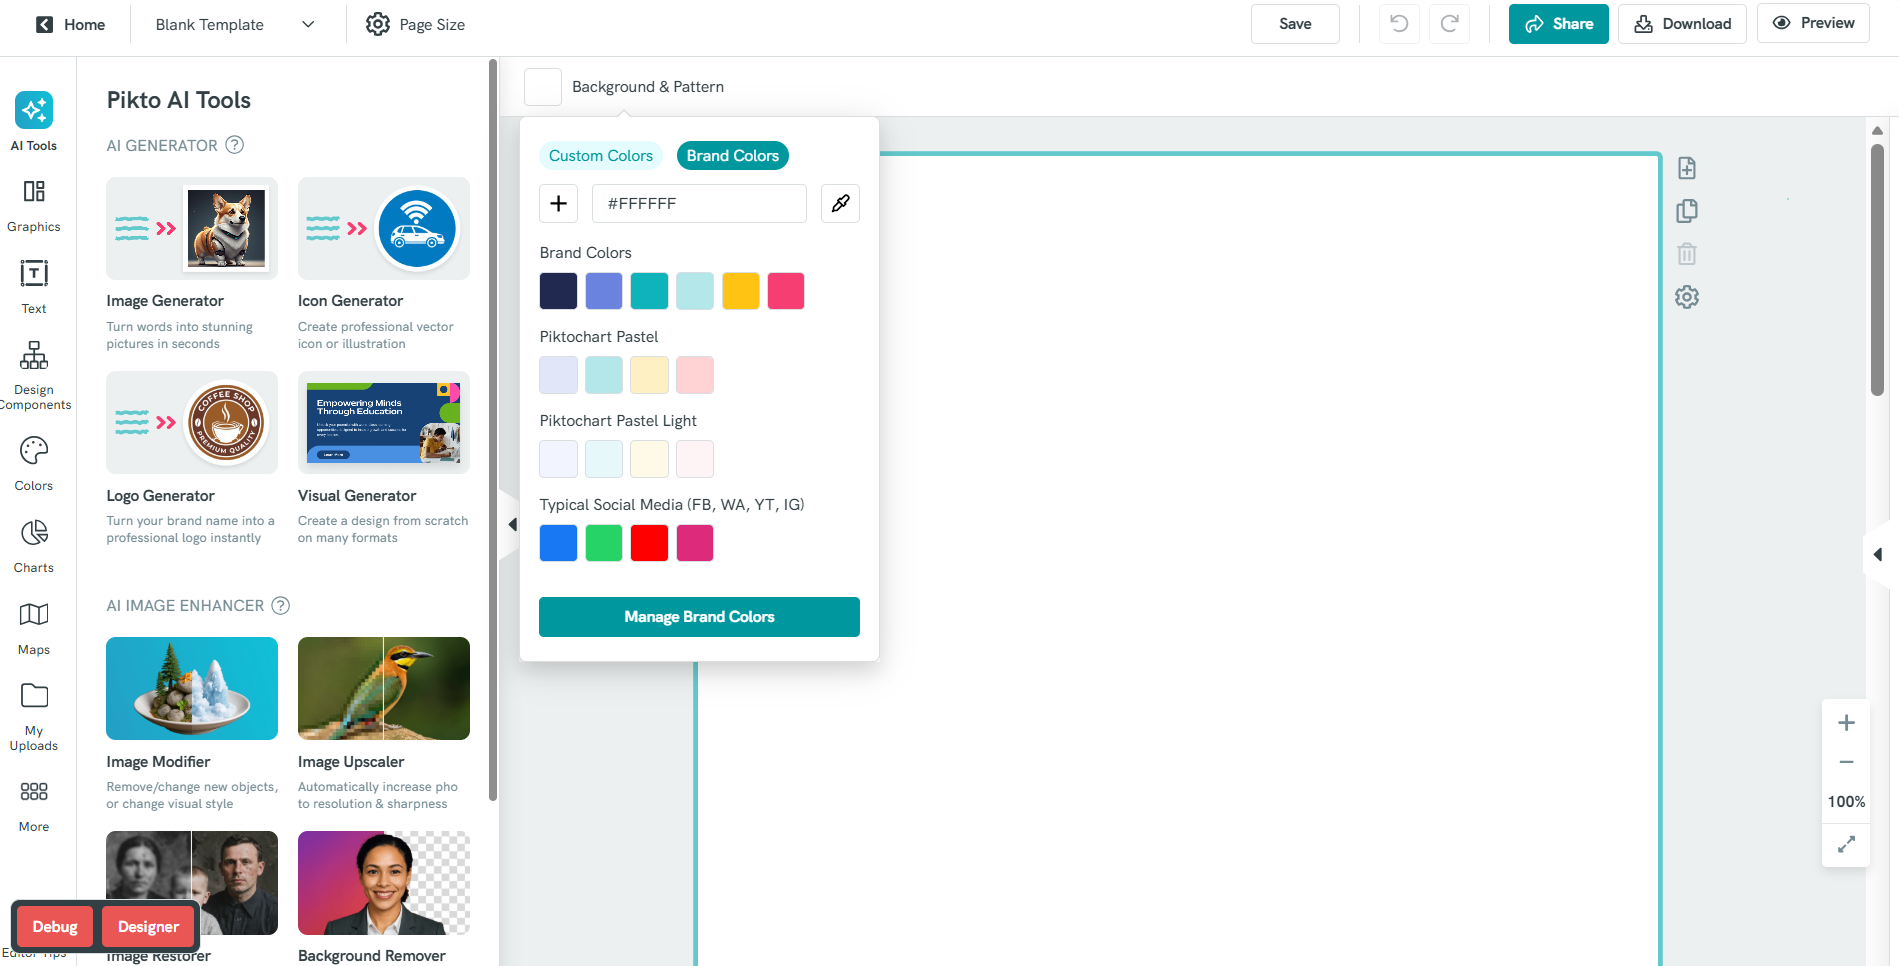Collapse the left tools panel
Image resolution: width=1899 pixels, height=966 pixels.
pos(512,523)
